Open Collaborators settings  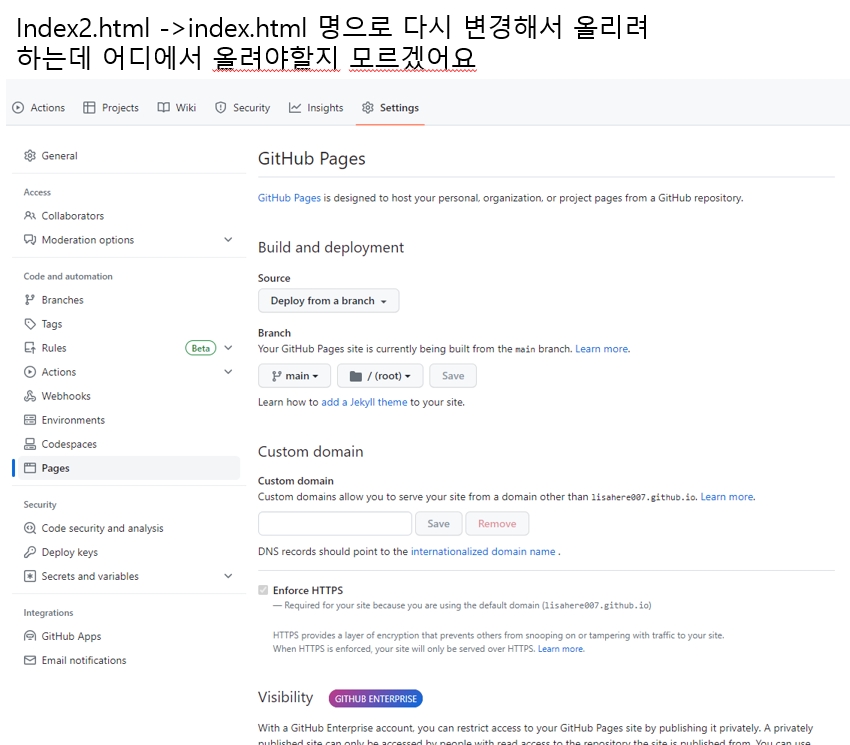[128, 216]
